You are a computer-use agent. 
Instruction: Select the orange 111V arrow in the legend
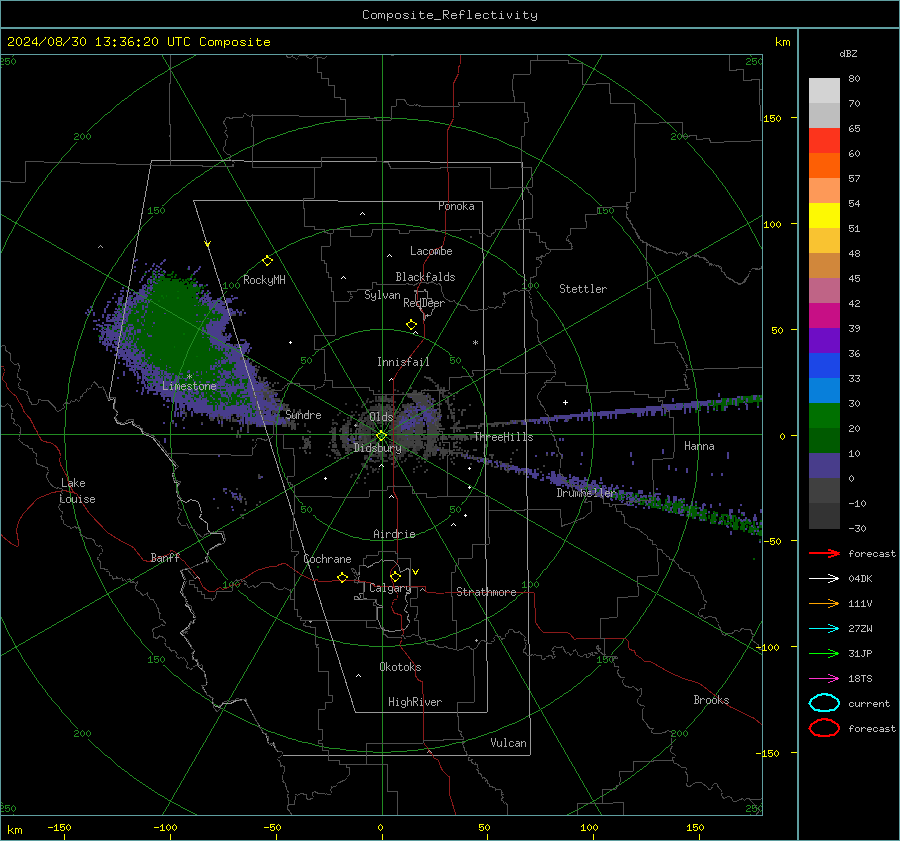[x=824, y=603]
